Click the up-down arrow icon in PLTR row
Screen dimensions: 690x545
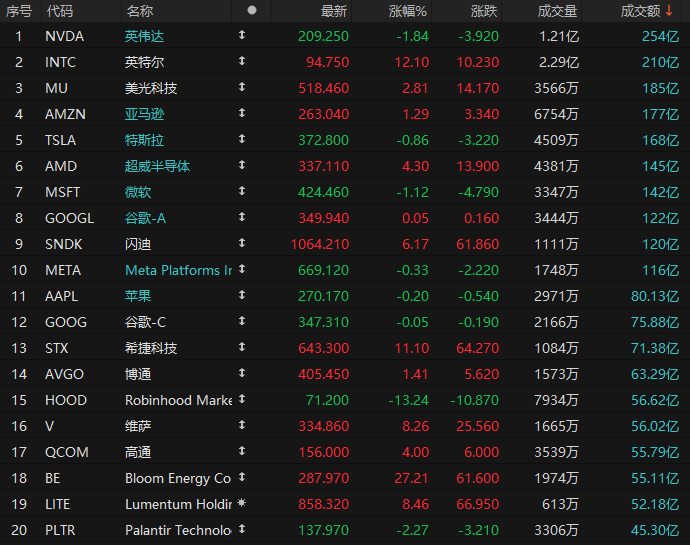(242, 528)
